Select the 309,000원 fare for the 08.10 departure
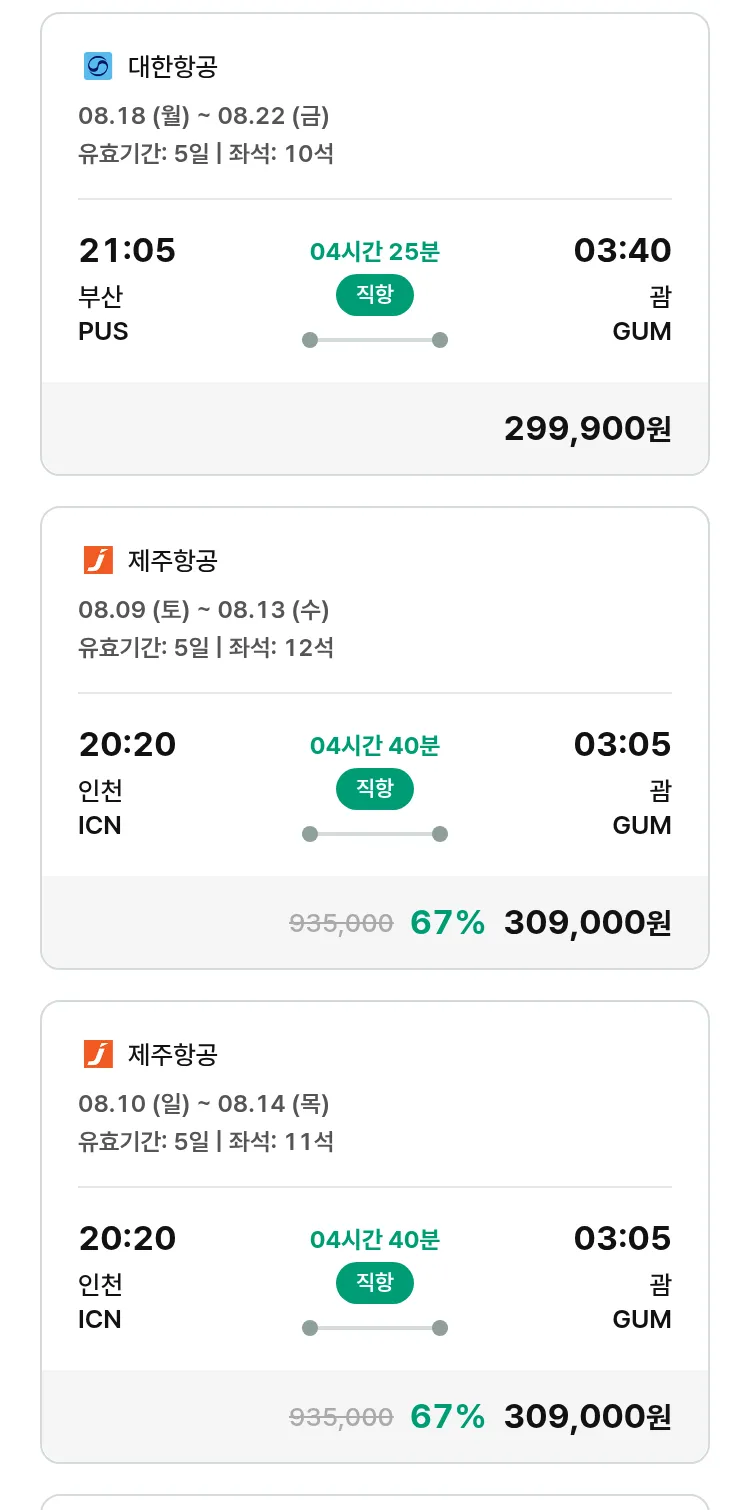This screenshot has height=1510, width=750. (587, 1416)
